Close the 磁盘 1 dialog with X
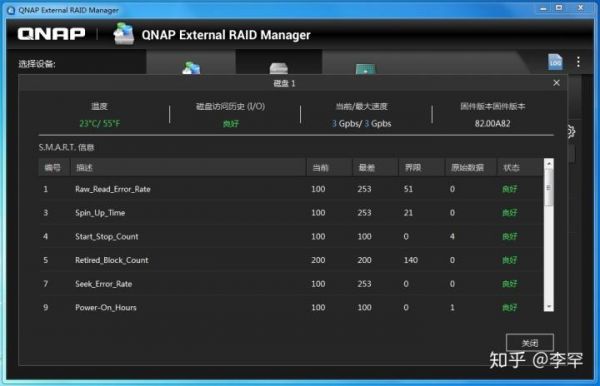 coord(556,83)
